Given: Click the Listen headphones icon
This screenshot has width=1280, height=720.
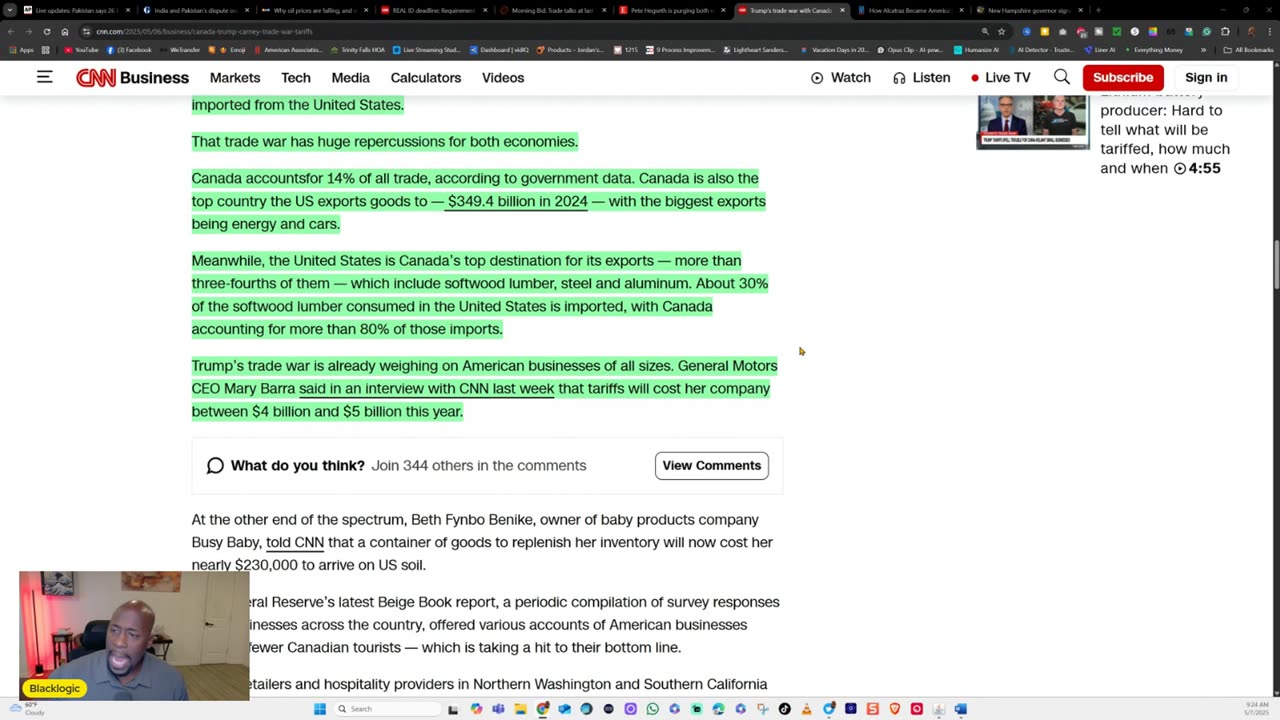Looking at the screenshot, I should click(x=899, y=78).
